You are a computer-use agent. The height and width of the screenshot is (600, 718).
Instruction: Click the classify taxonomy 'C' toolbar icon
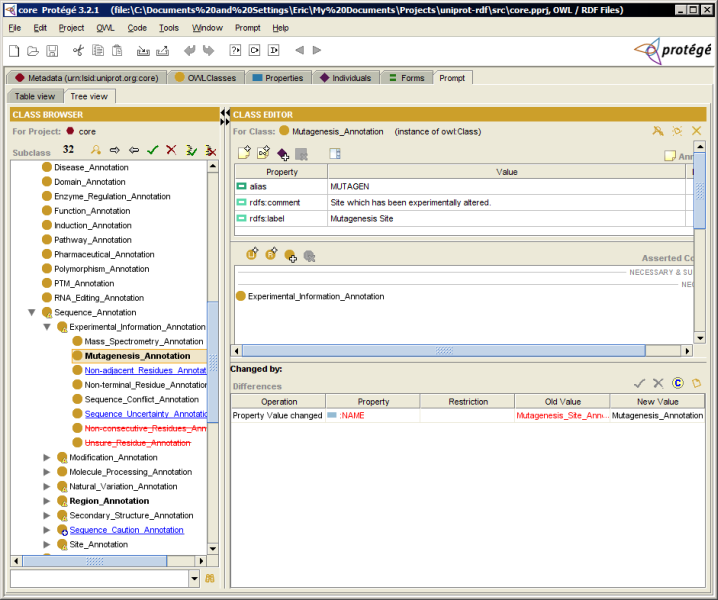254,50
